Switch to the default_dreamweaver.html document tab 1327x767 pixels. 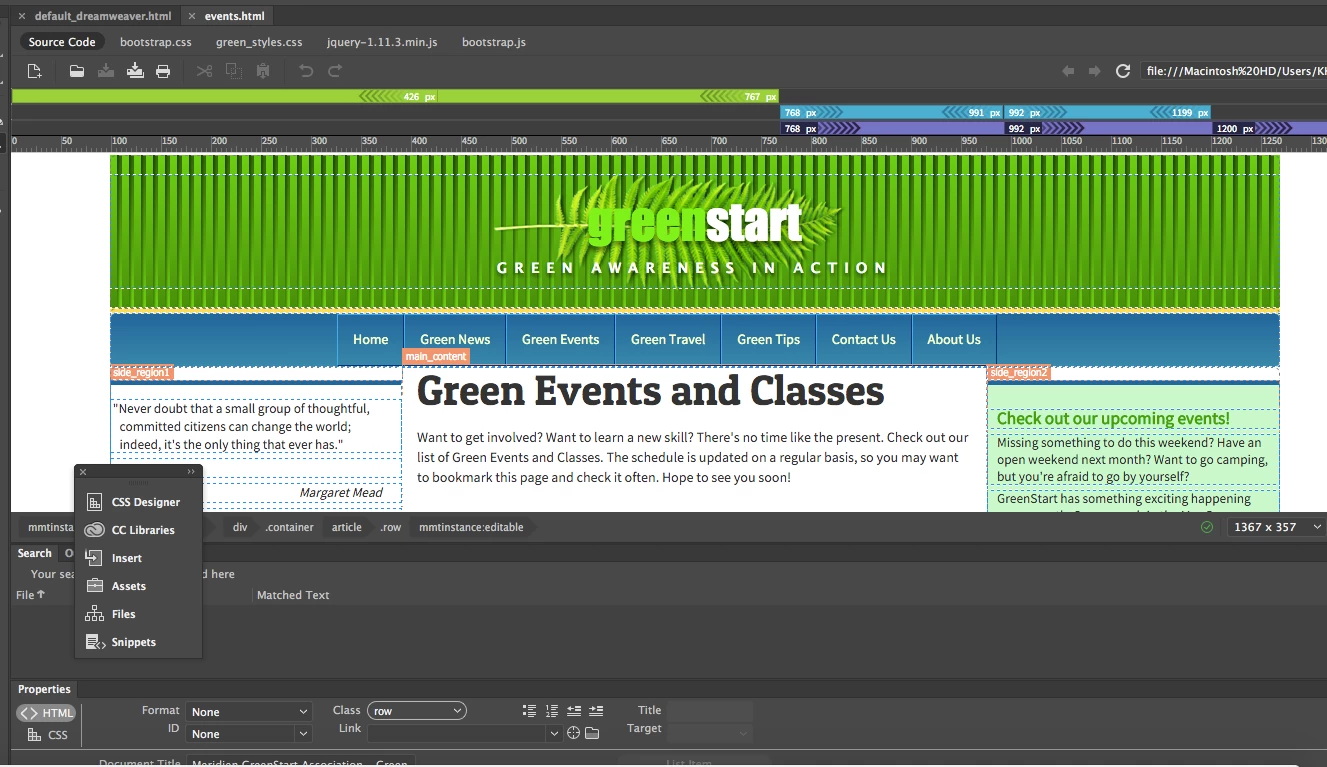click(102, 16)
